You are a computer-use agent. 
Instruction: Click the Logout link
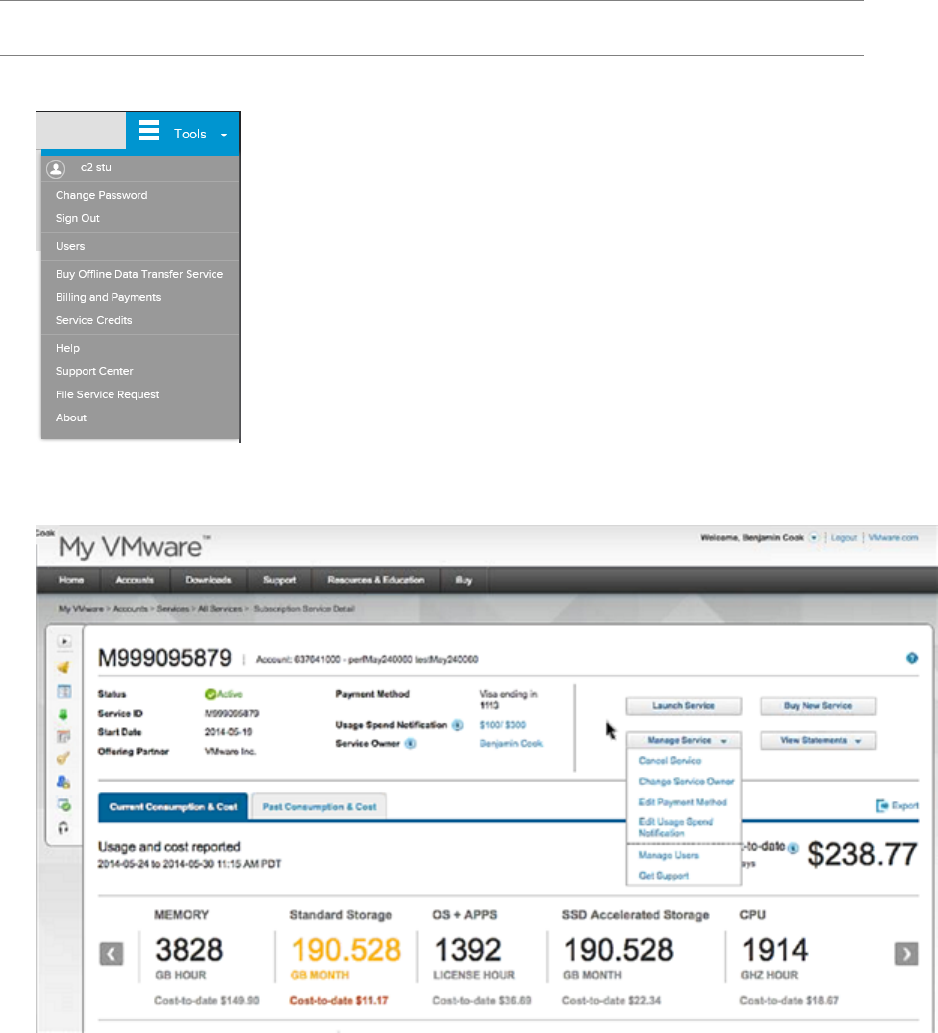click(844, 538)
